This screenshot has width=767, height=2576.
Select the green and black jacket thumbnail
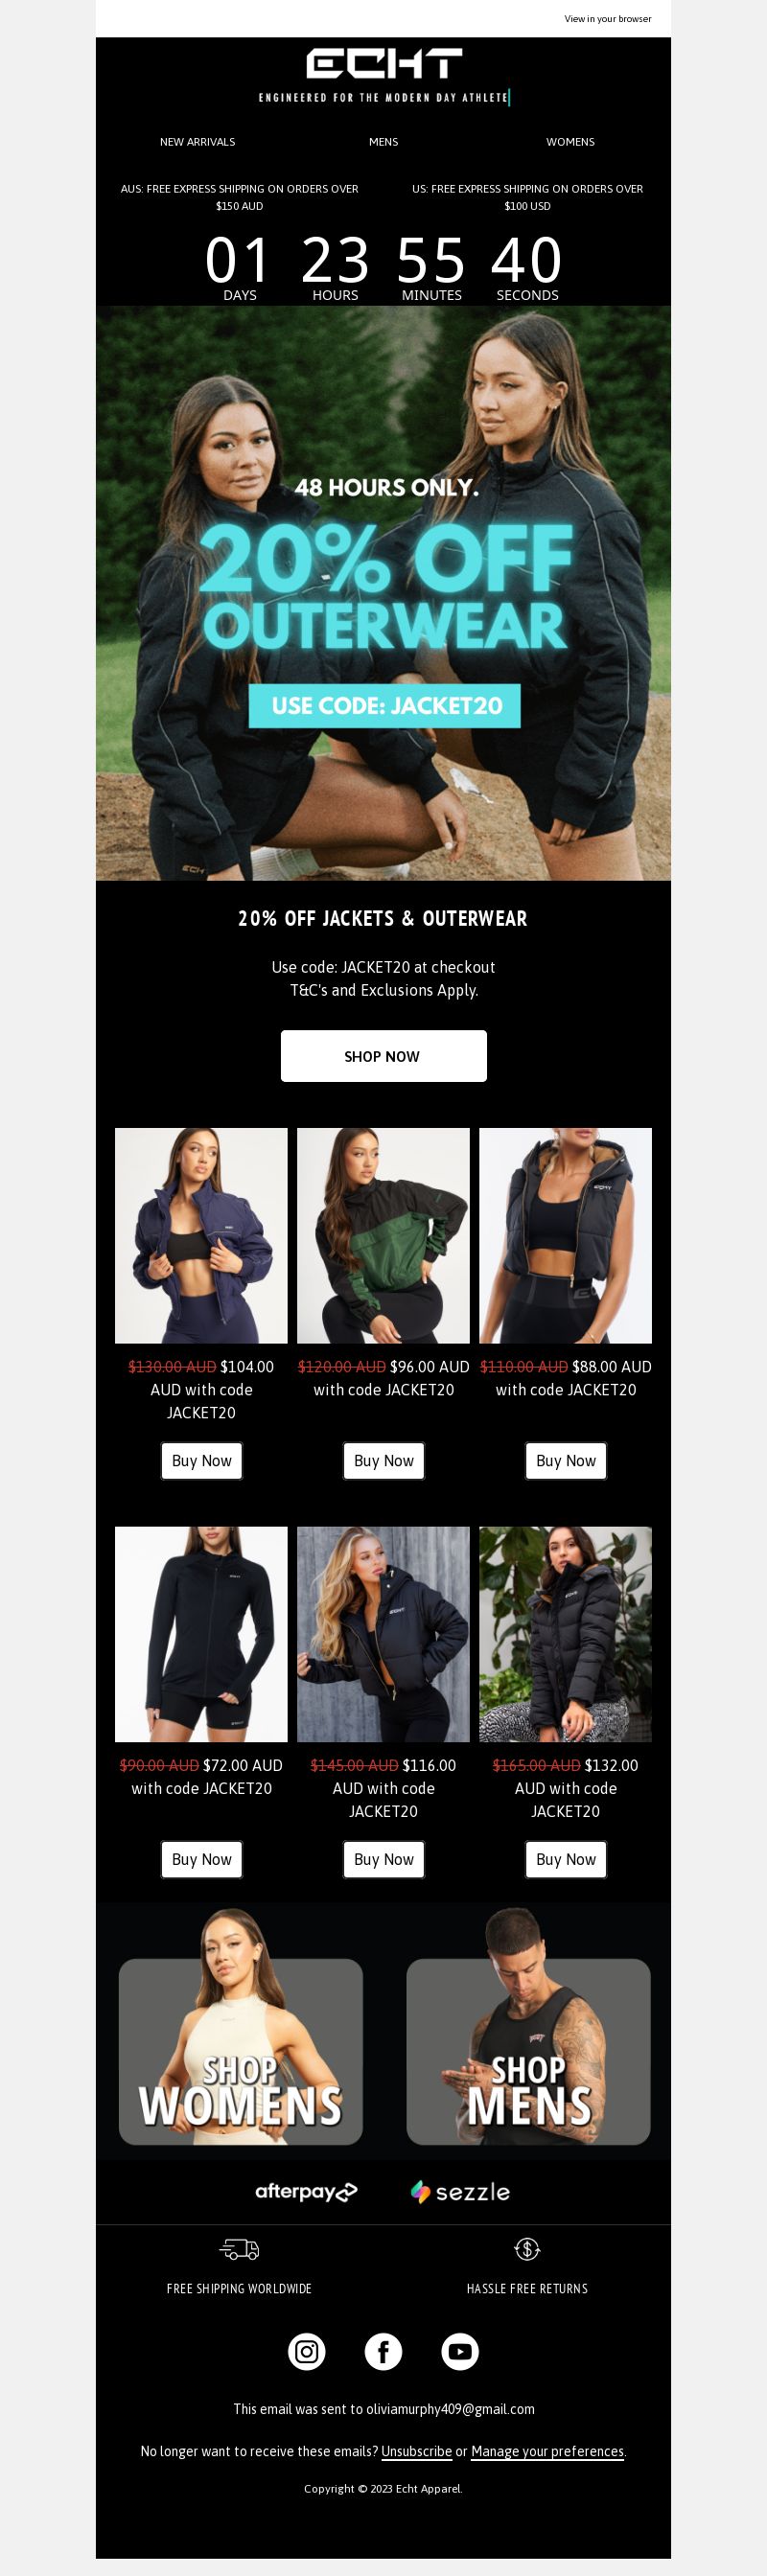(x=383, y=1236)
